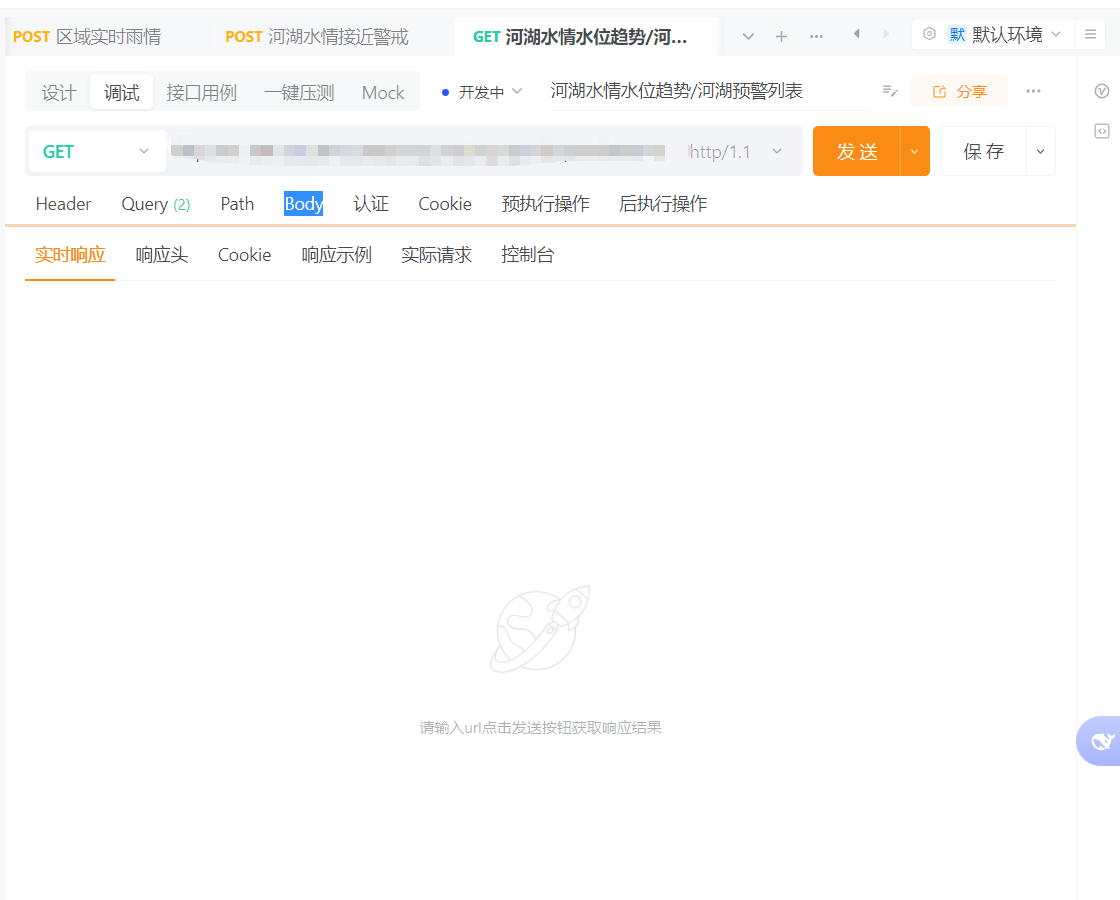Image resolution: width=1120 pixels, height=900 pixels.
Task: Open more actions ellipsis beside 分享
Action: coord(1034,91)
